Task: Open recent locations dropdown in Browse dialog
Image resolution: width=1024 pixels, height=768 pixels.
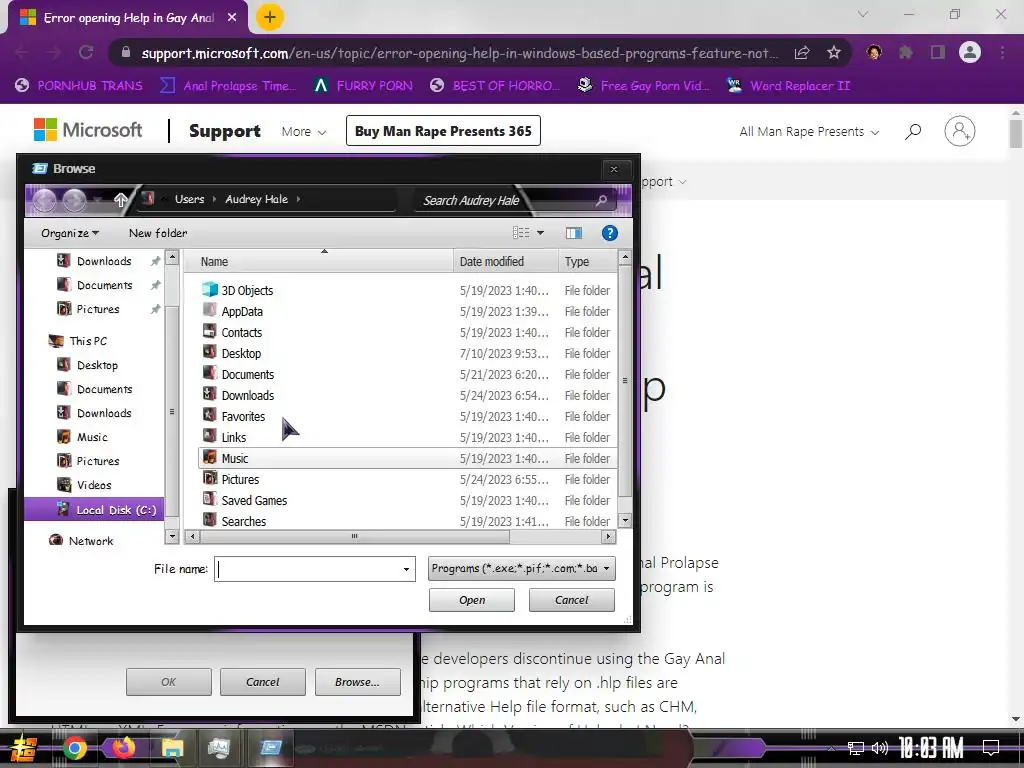Action: click(x=98, y=200)
